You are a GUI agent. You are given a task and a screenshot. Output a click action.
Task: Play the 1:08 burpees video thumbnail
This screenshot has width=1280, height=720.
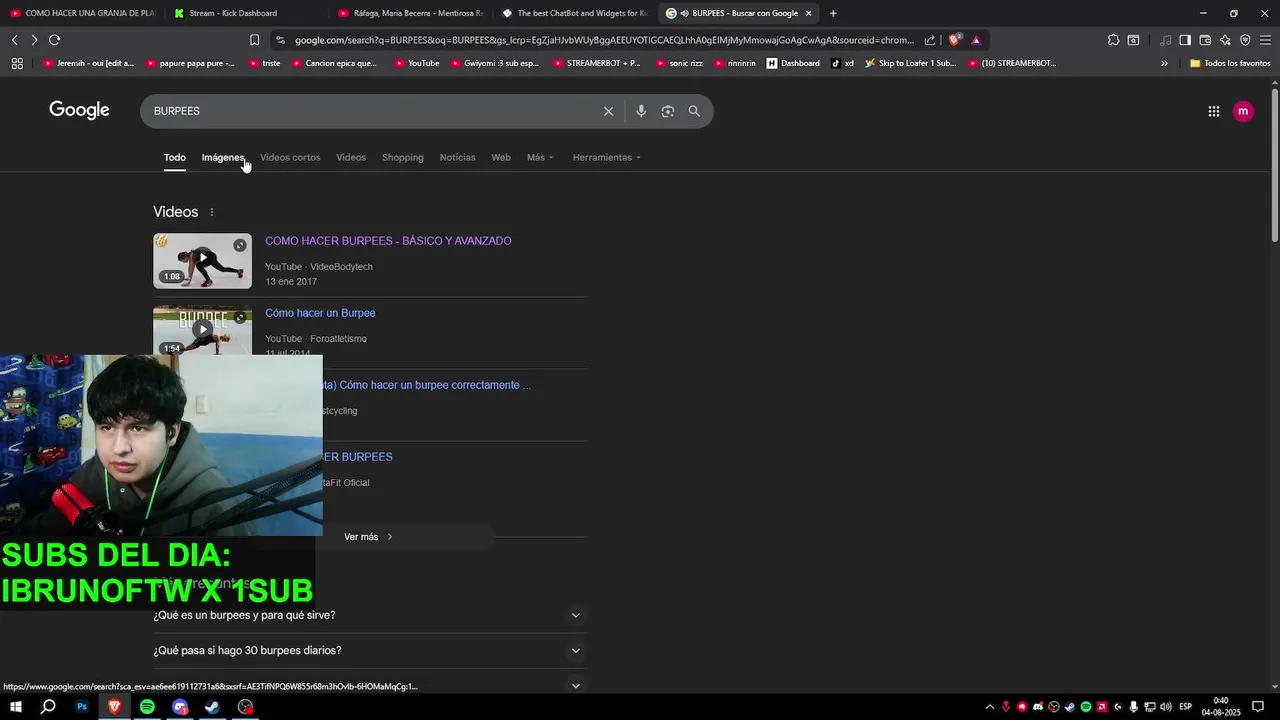click(203, 261)
